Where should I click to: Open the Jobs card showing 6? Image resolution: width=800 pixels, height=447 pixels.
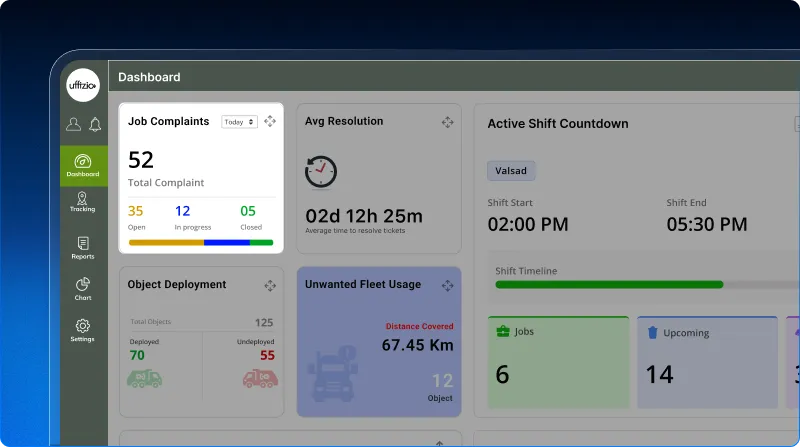point(558,362)
